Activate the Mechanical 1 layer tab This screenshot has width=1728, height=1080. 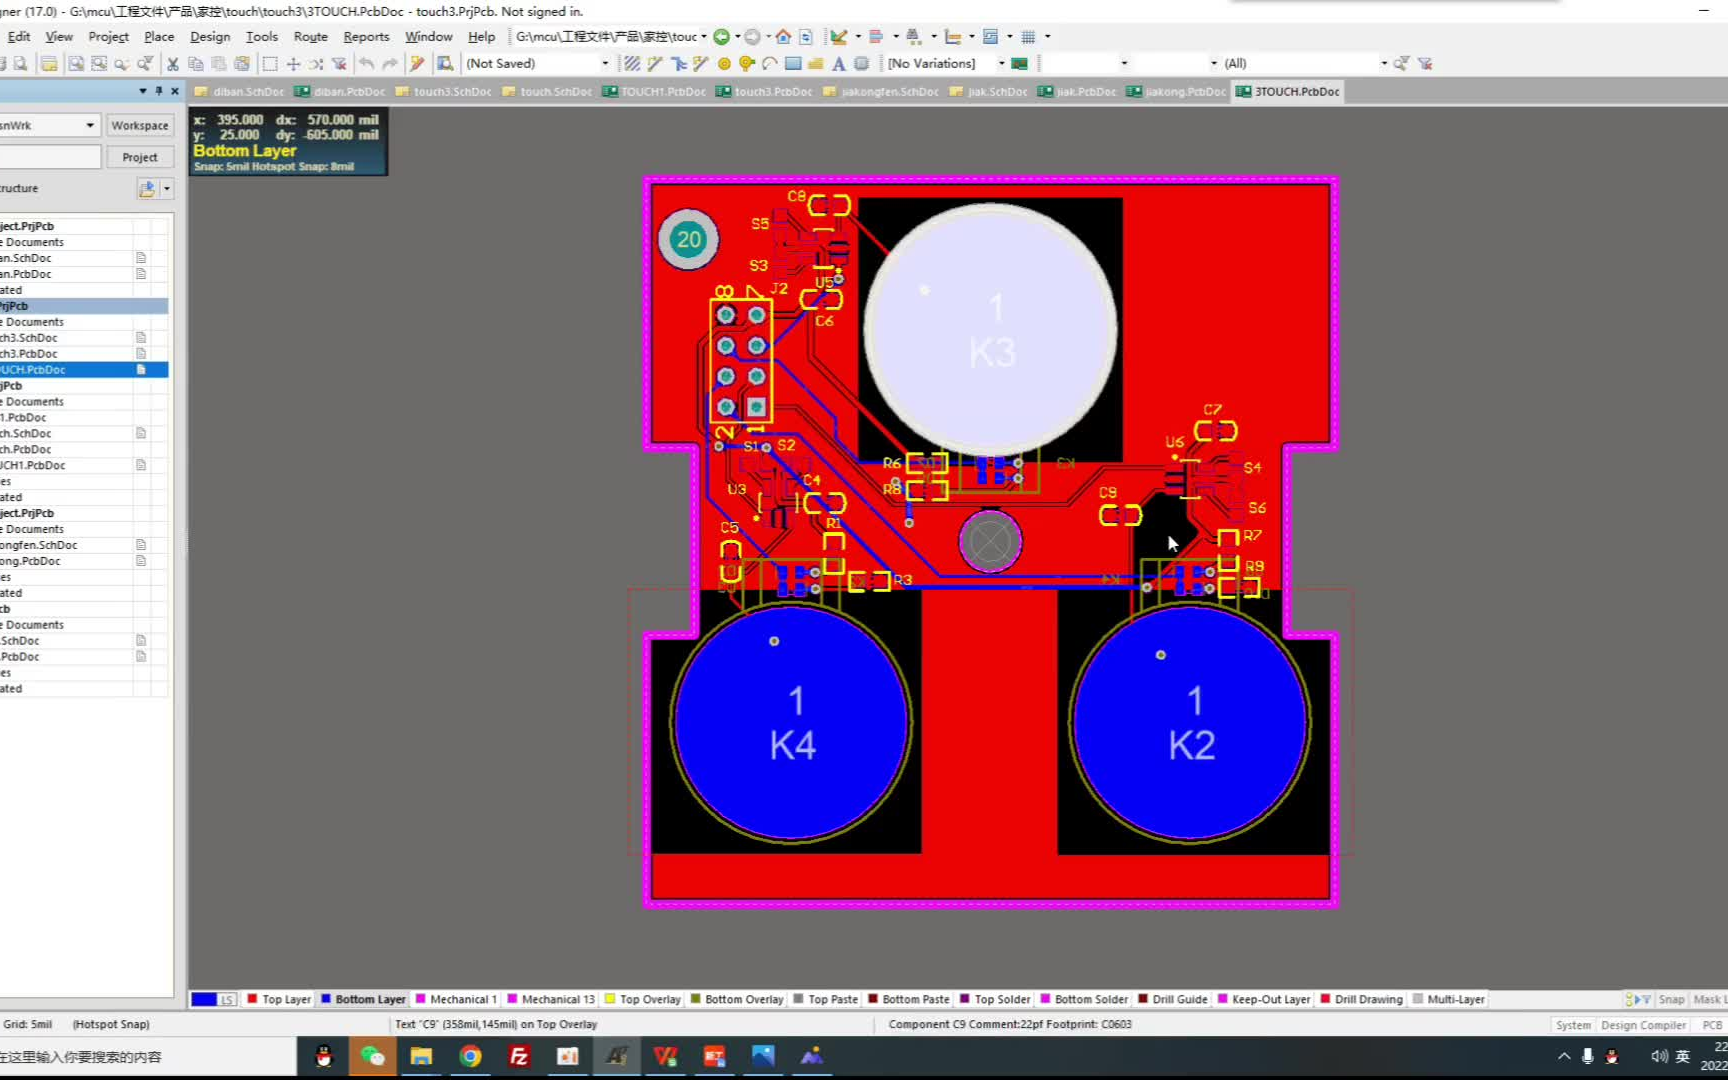(x=456, y=999)
